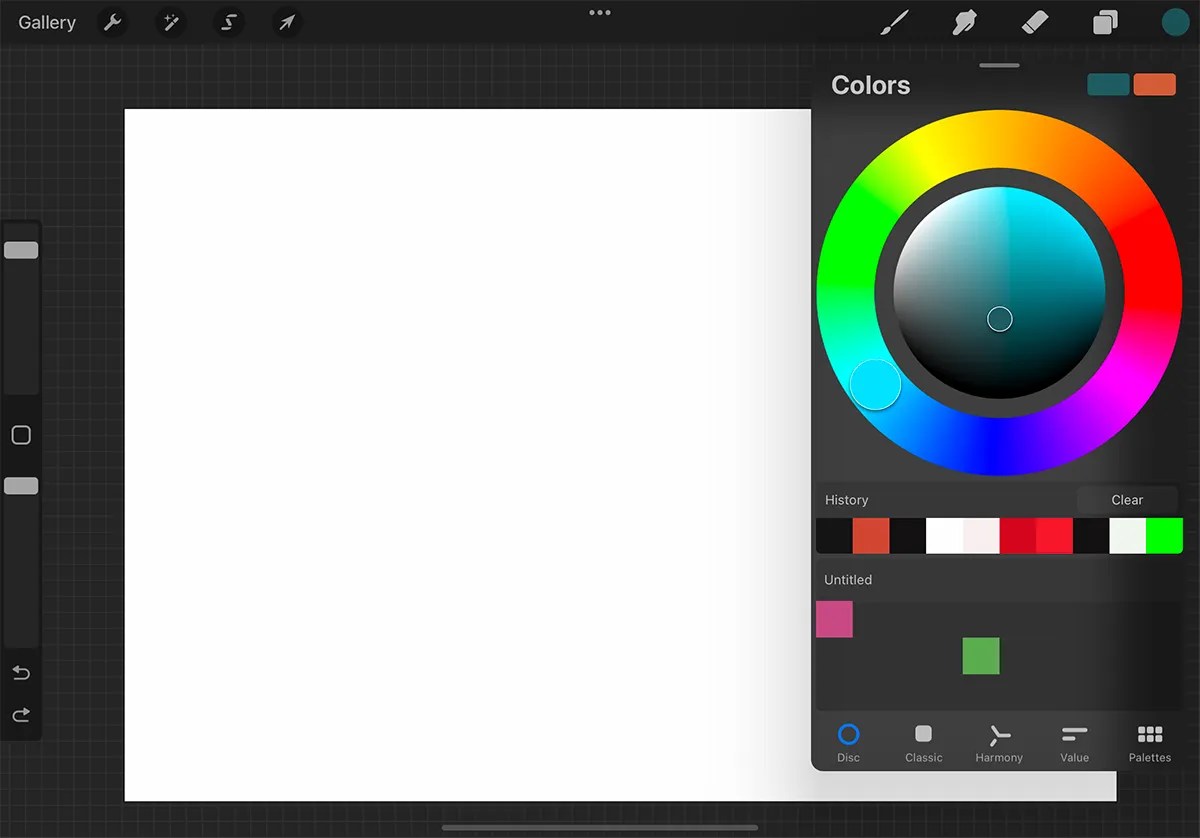Viewport: 1200px width, 838px height.
Task: Select the green swatch in Untitled palette
Action: pos(981,656)
